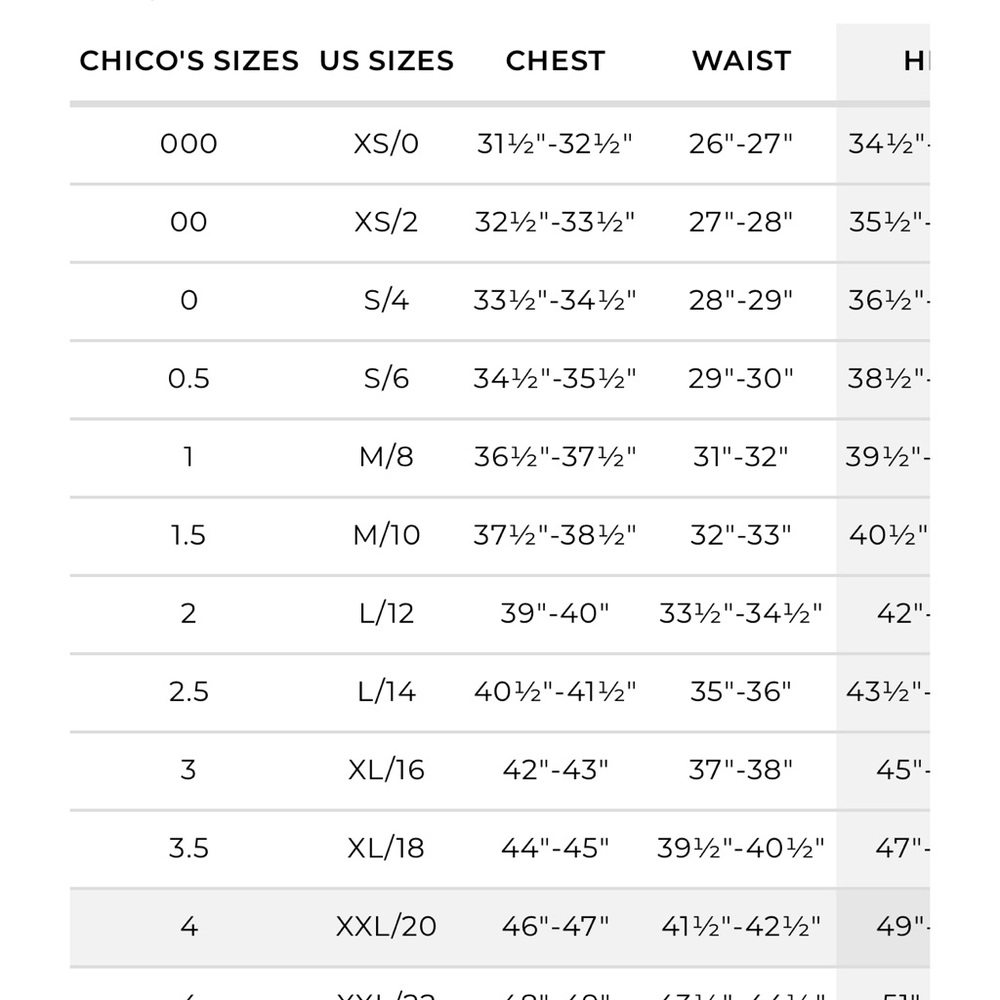Select chest measurement 34½"-35½"
Screen dimensions: 1000x1000
coord(555,379)
